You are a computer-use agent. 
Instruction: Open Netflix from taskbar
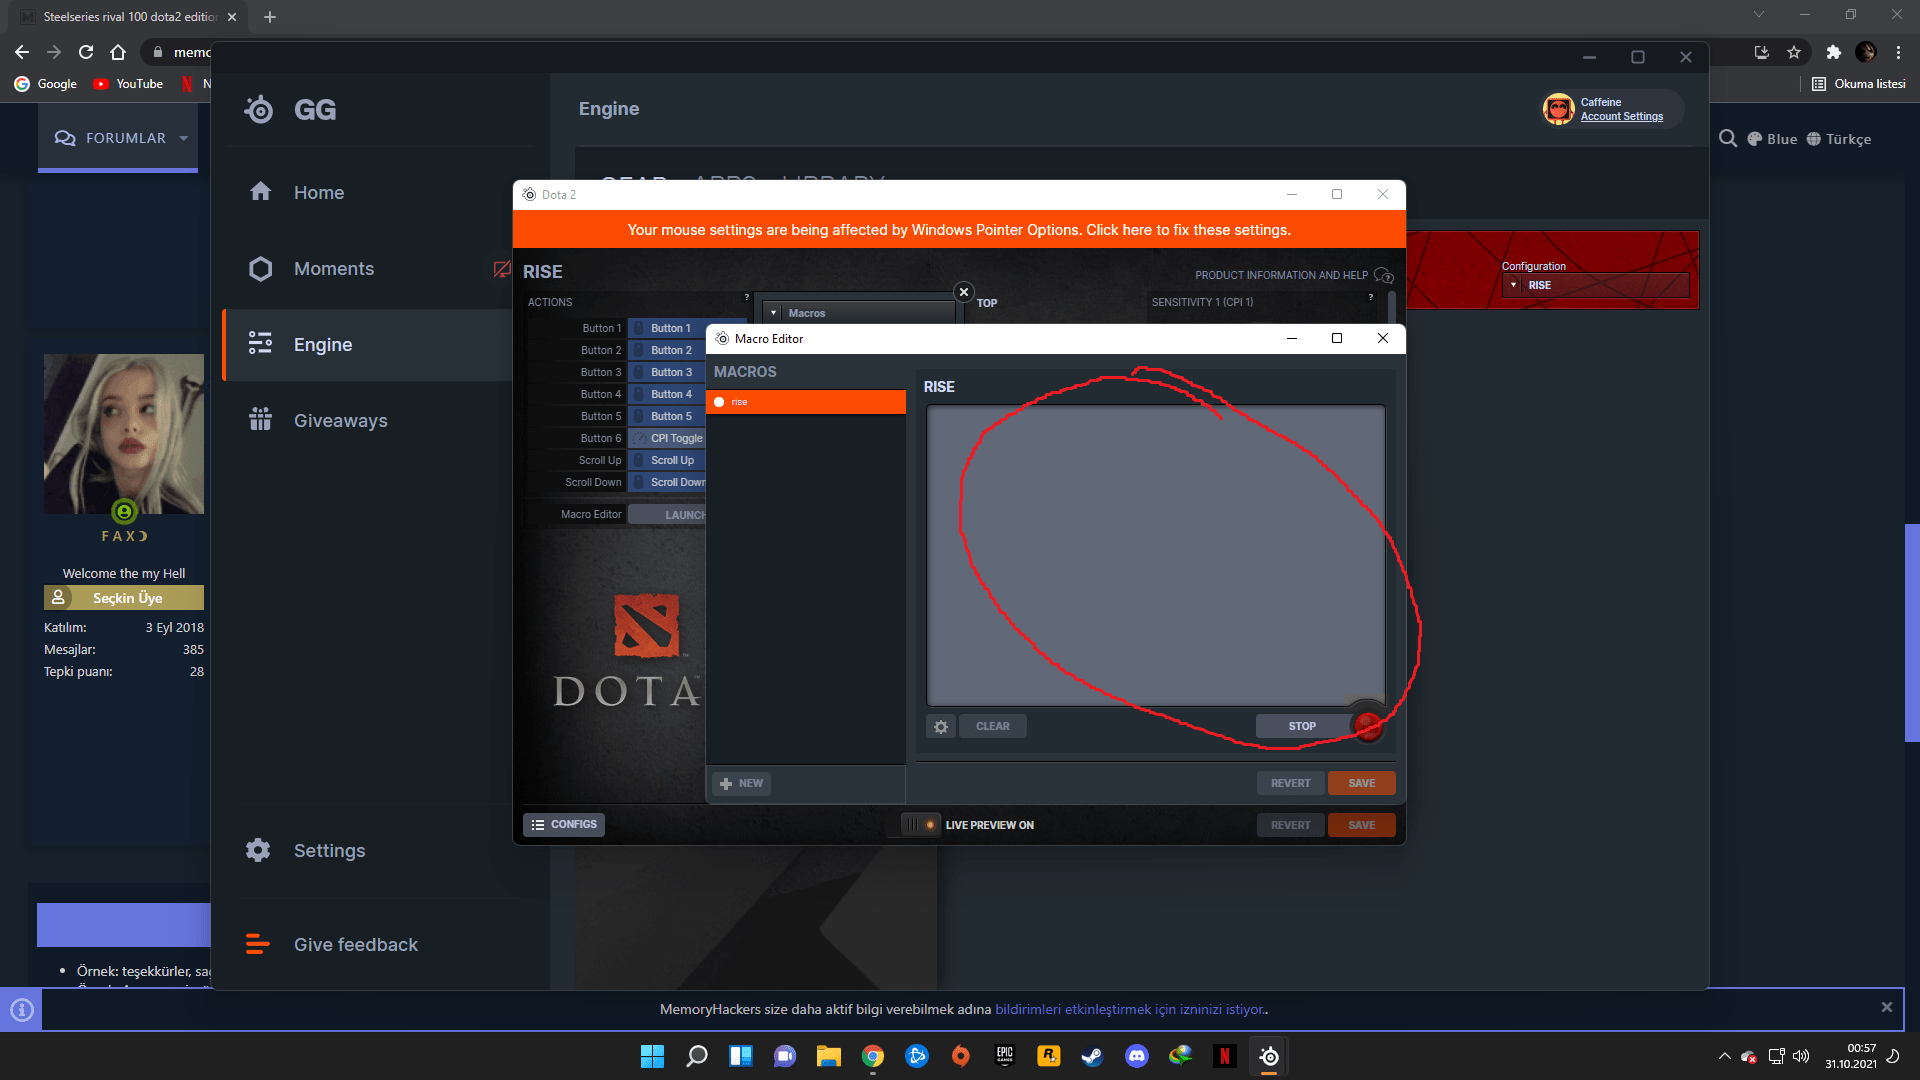pyautogui.click(x=1224, y=1056)
